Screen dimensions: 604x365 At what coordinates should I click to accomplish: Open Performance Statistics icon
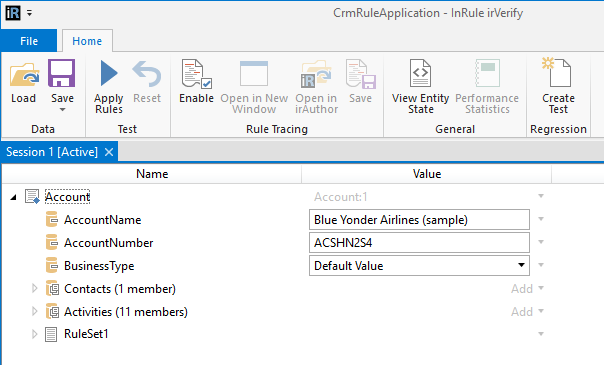tap(487, 73)
